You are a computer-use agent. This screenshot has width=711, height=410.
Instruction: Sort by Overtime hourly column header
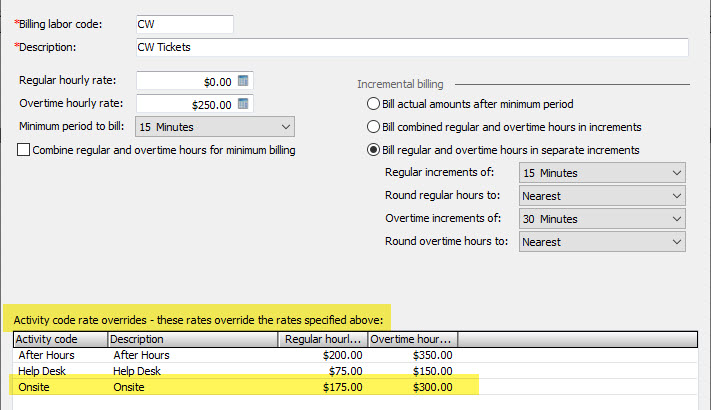413,339
